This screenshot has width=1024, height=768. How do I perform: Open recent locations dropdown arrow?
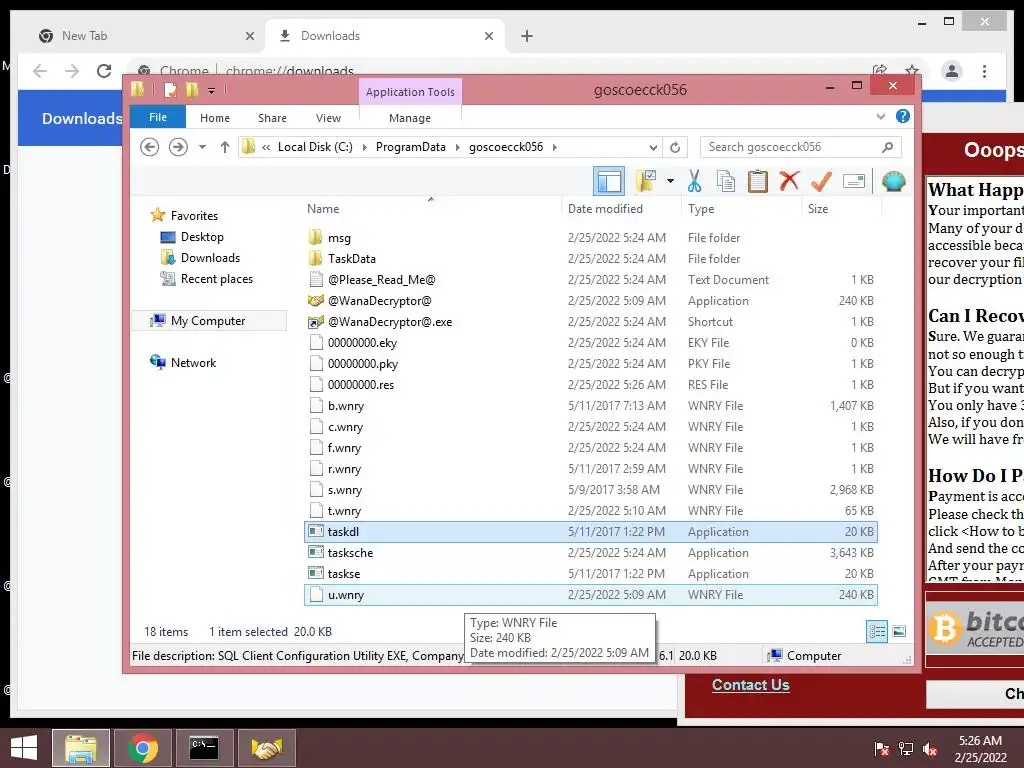(202, 147)
